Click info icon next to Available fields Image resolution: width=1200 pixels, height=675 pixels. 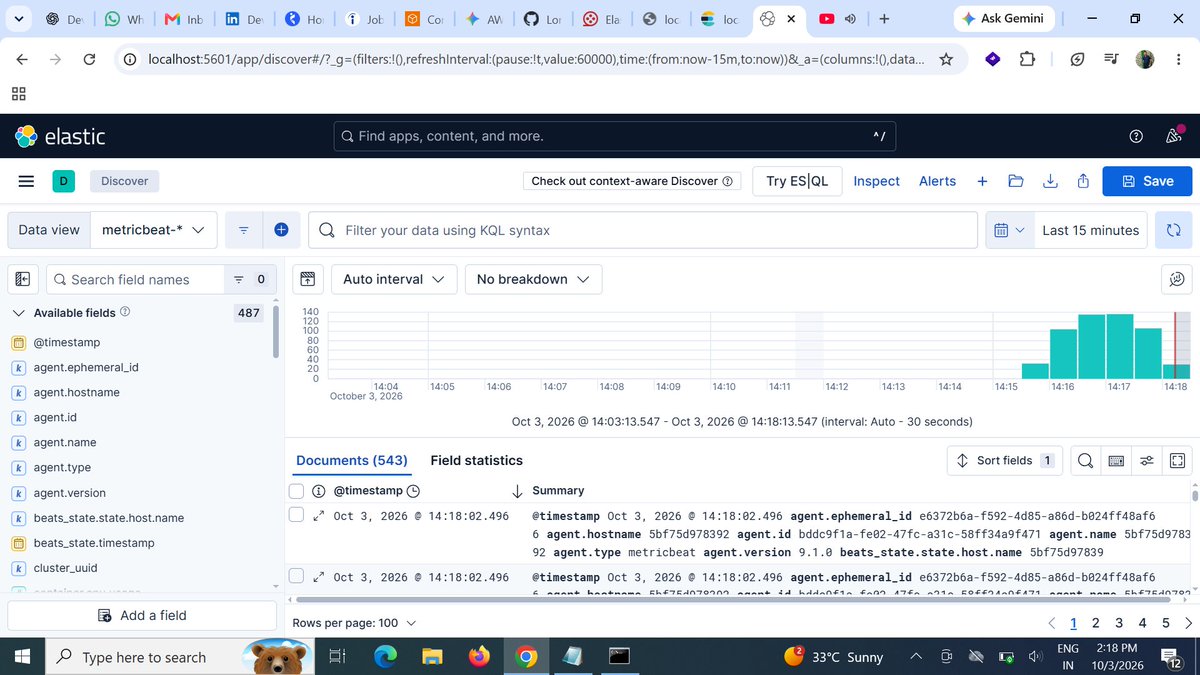(125, 312)
